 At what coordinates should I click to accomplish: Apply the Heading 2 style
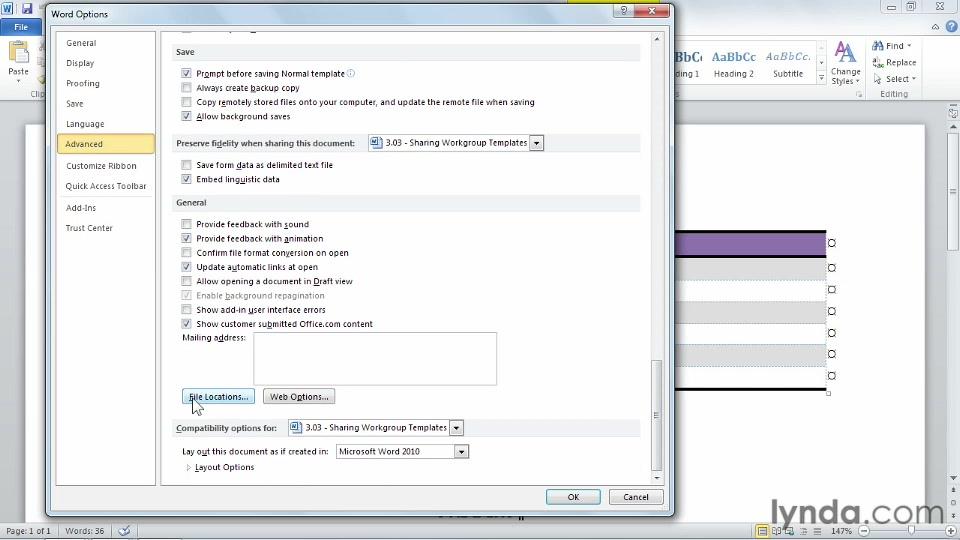point(733,64)
